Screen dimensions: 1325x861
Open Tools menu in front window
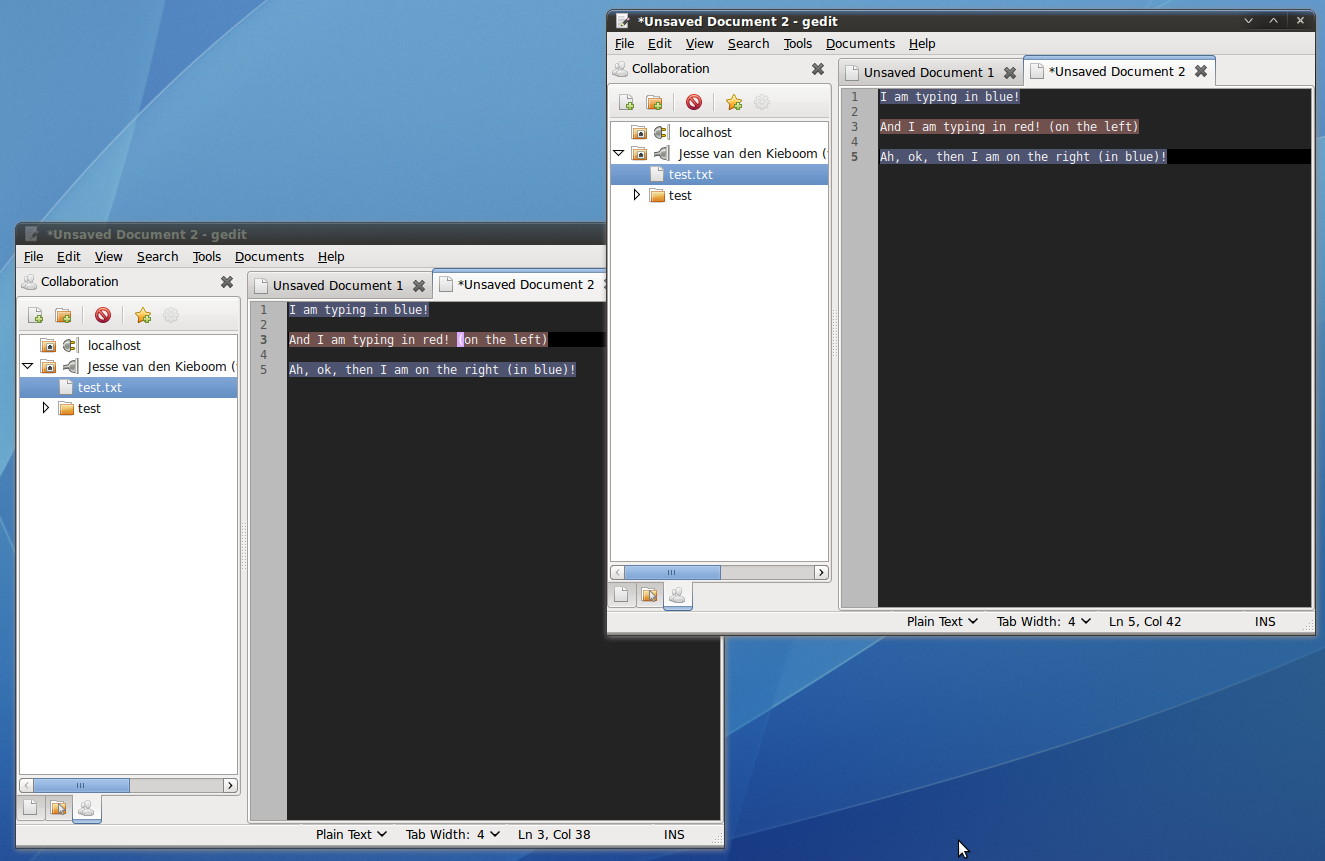tap(798, 44)
